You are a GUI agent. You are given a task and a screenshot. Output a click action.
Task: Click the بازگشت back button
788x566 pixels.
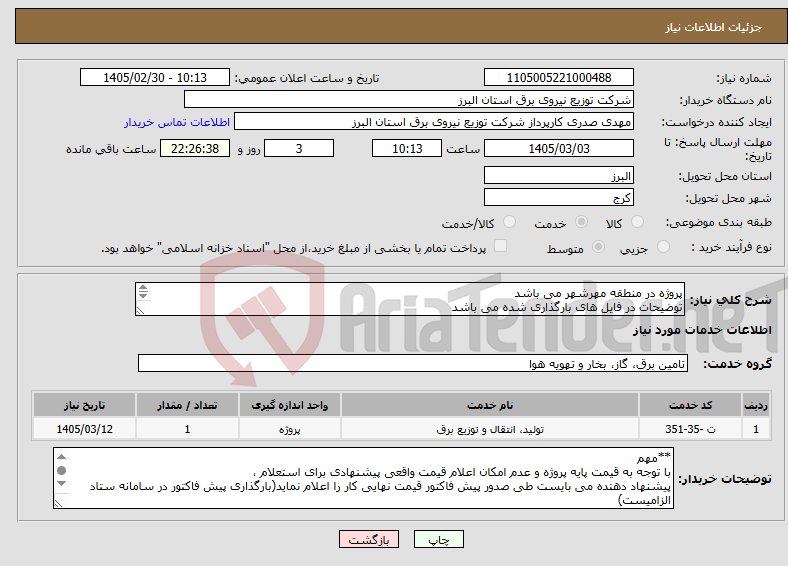369,539
